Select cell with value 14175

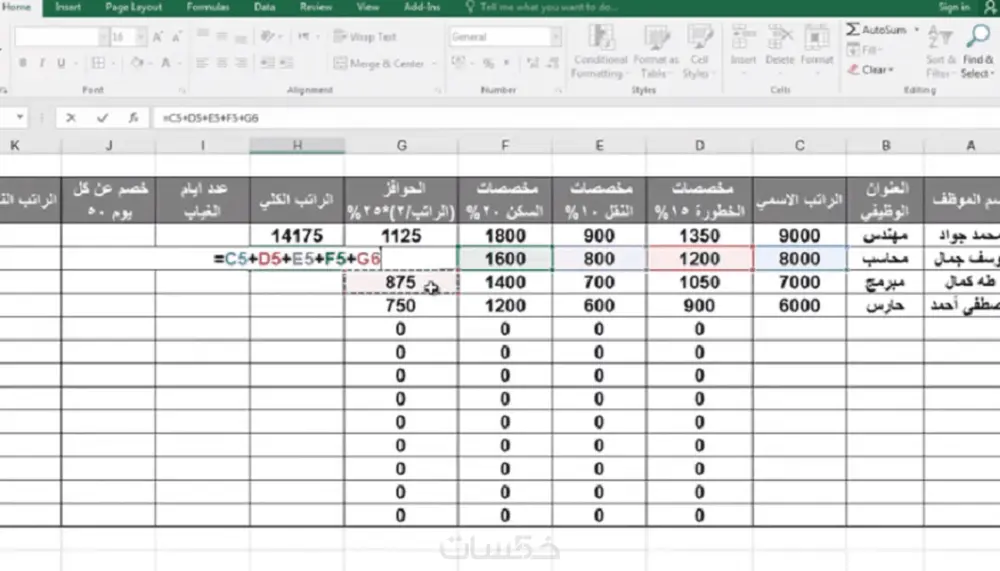tap(297, 235)
